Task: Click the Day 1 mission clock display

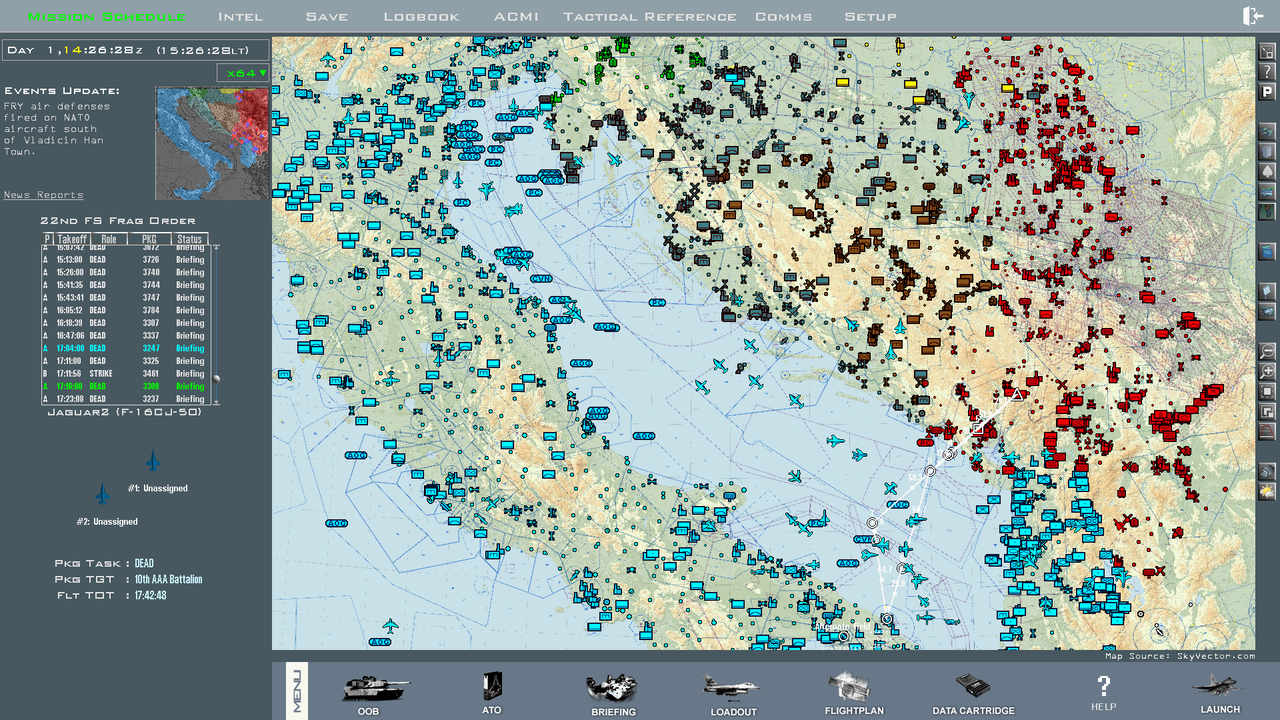Action: click(136, 50)
